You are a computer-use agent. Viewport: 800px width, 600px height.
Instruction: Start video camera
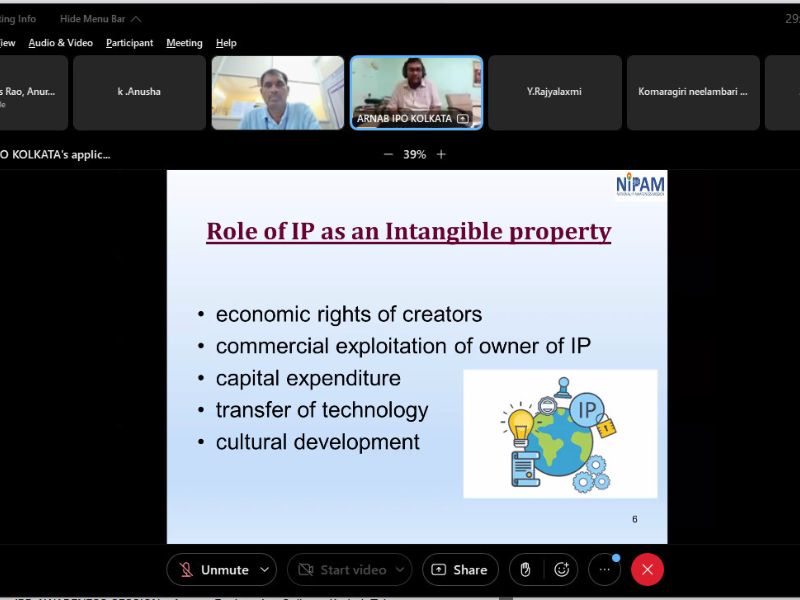pos(342,569)
